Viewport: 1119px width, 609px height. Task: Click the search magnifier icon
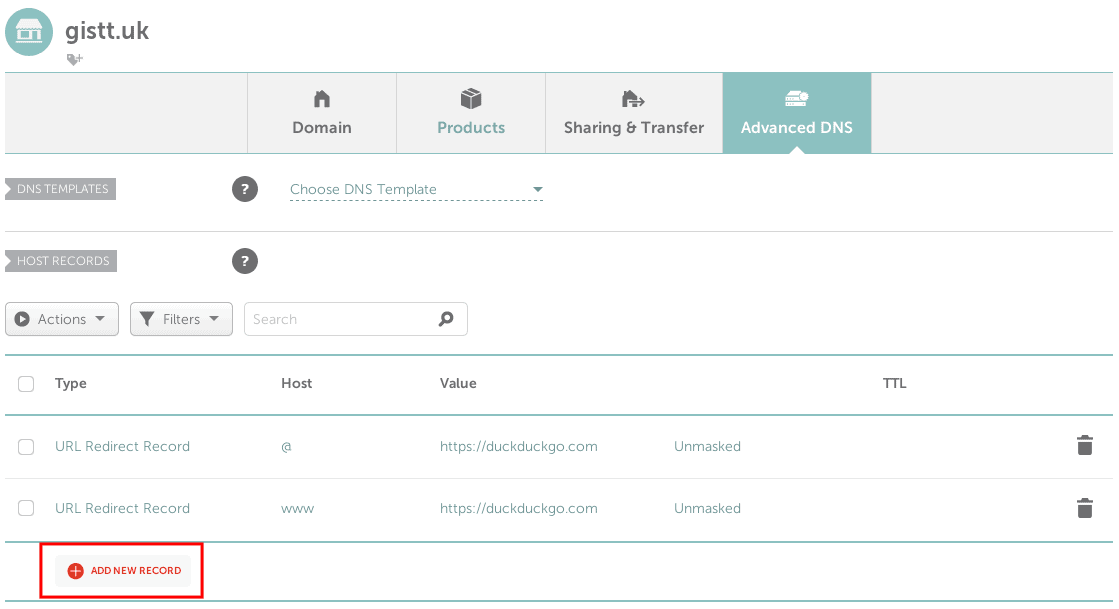point(446,318)
